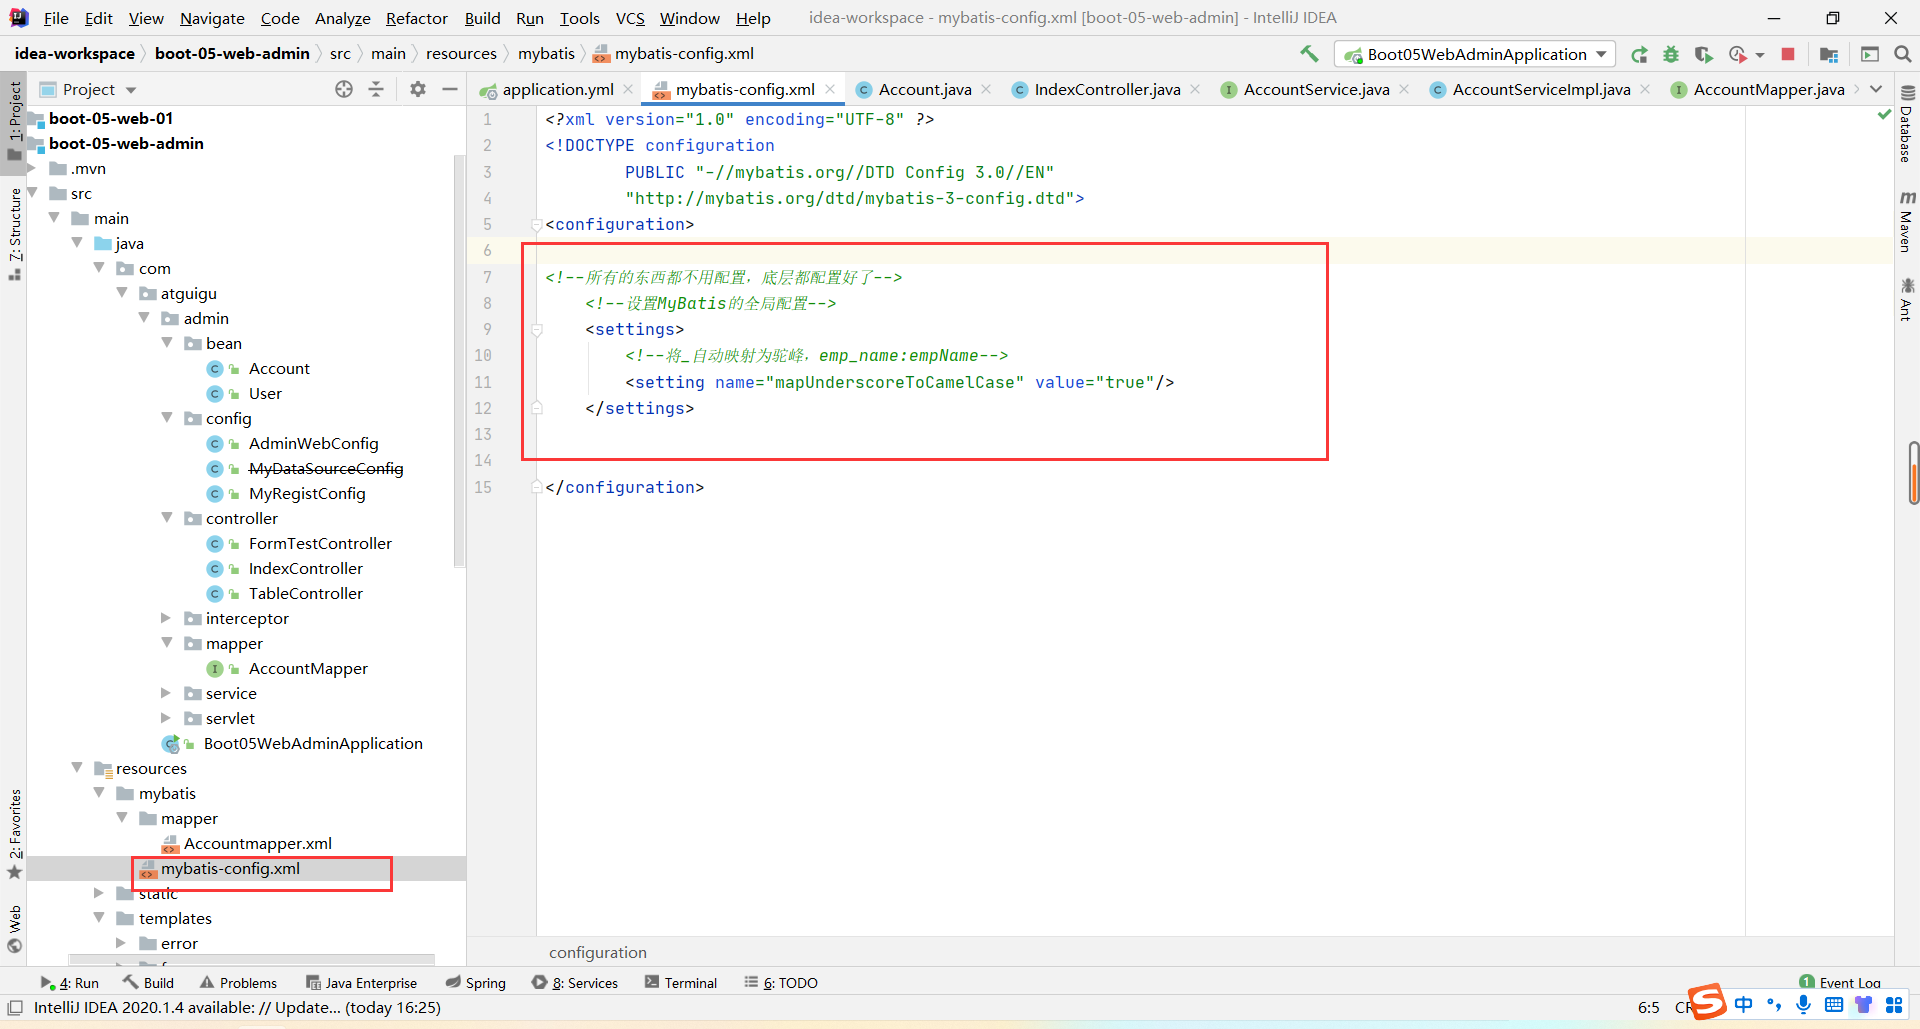Image resolution: width=1920 pixels, height=1029 pixels.
Task: Open Project Structure from the toolbar icon
Action: point(1829,54)
